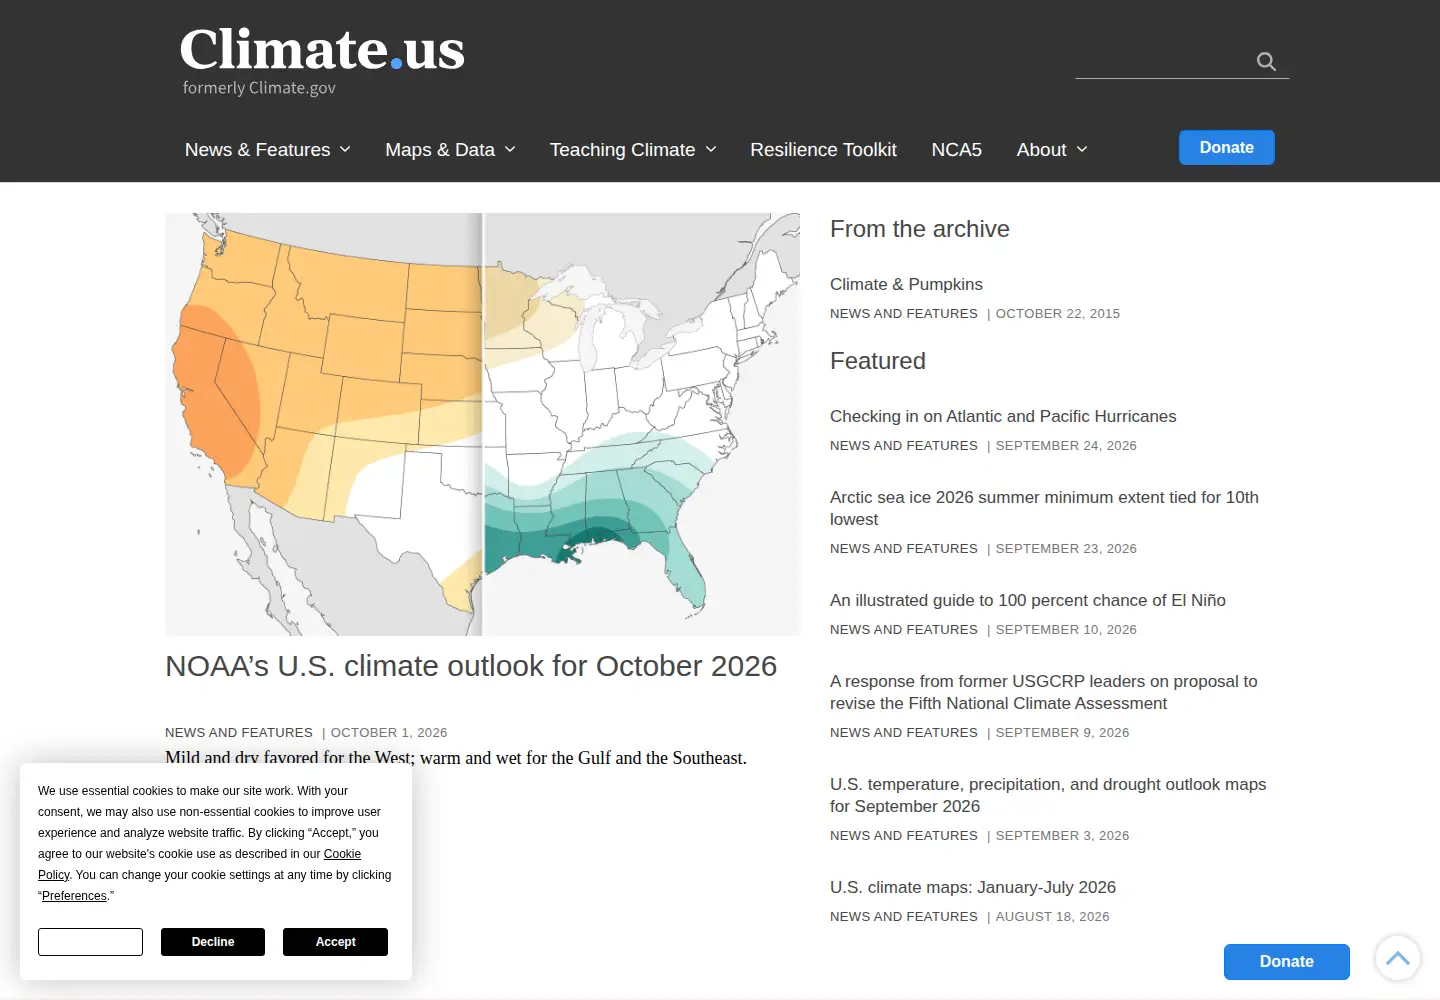Viewport: 1440px width, 1000px height.
Task: Click the "SEPTEMBER 24, 2026" date
Action: [x=1066, y=446]
